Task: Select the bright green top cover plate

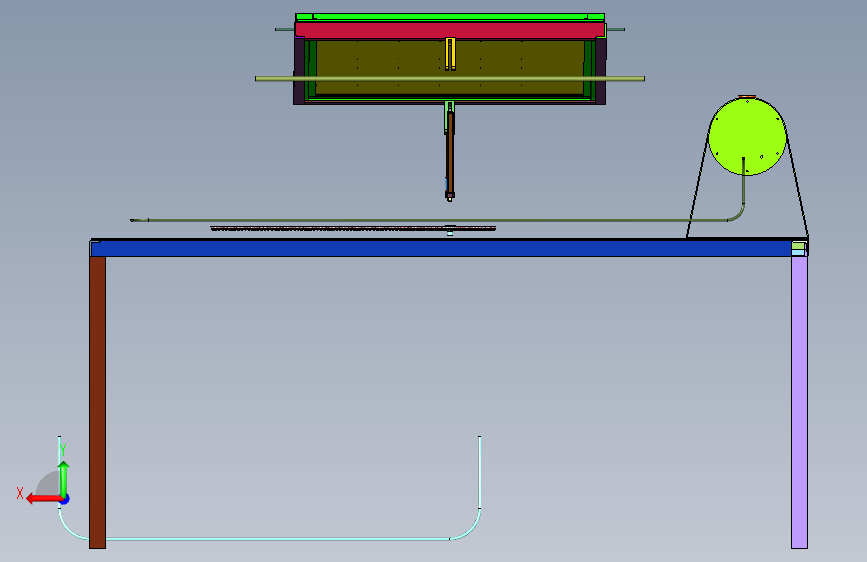Action: [450, 17]
